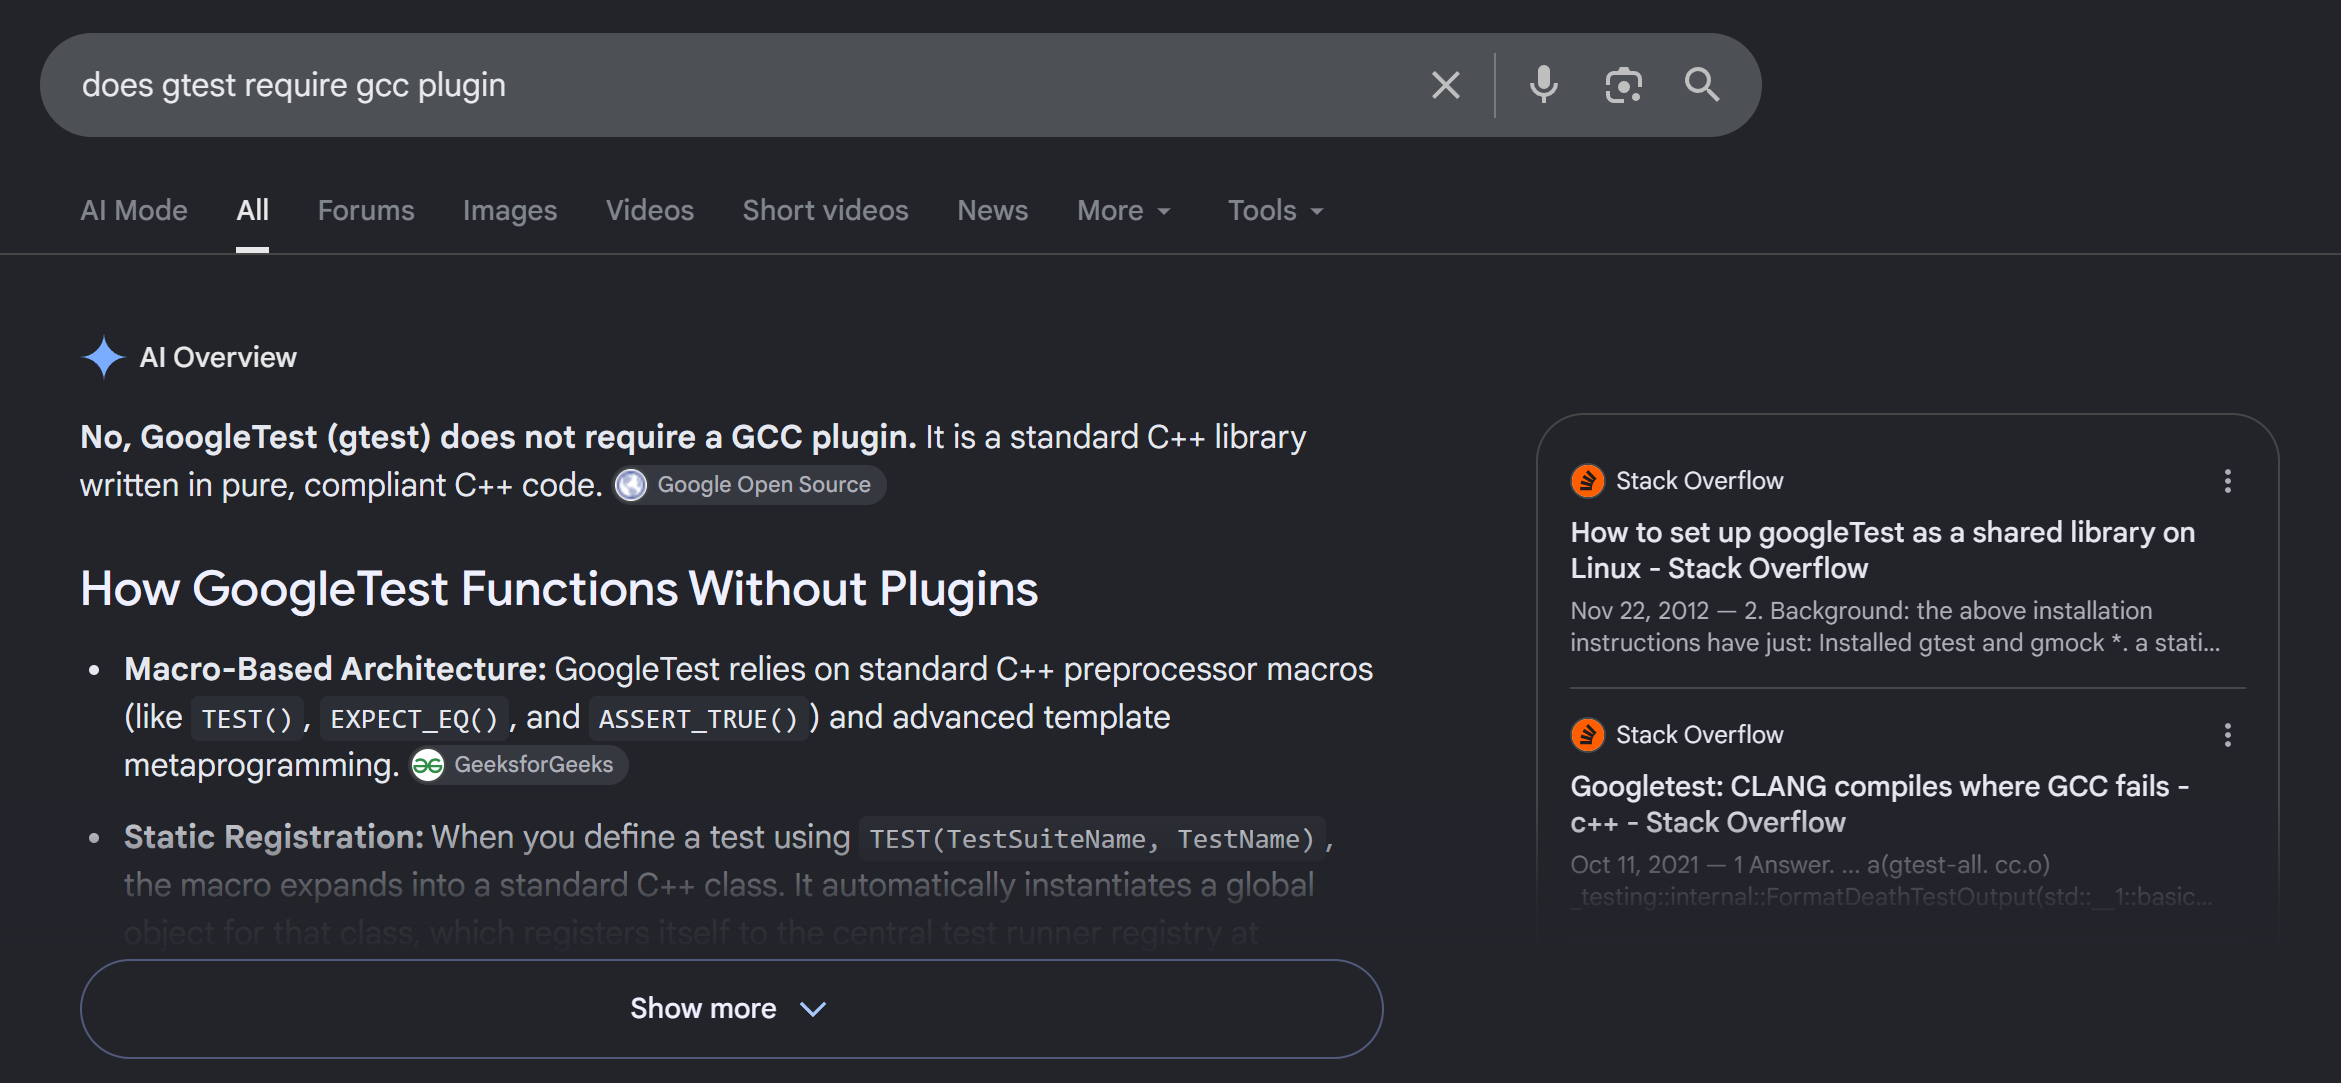Image resolution: width=2341 pixels, height=1083 pixels.
Task: Open the Tools dropdown
Action: point(1276,211)
